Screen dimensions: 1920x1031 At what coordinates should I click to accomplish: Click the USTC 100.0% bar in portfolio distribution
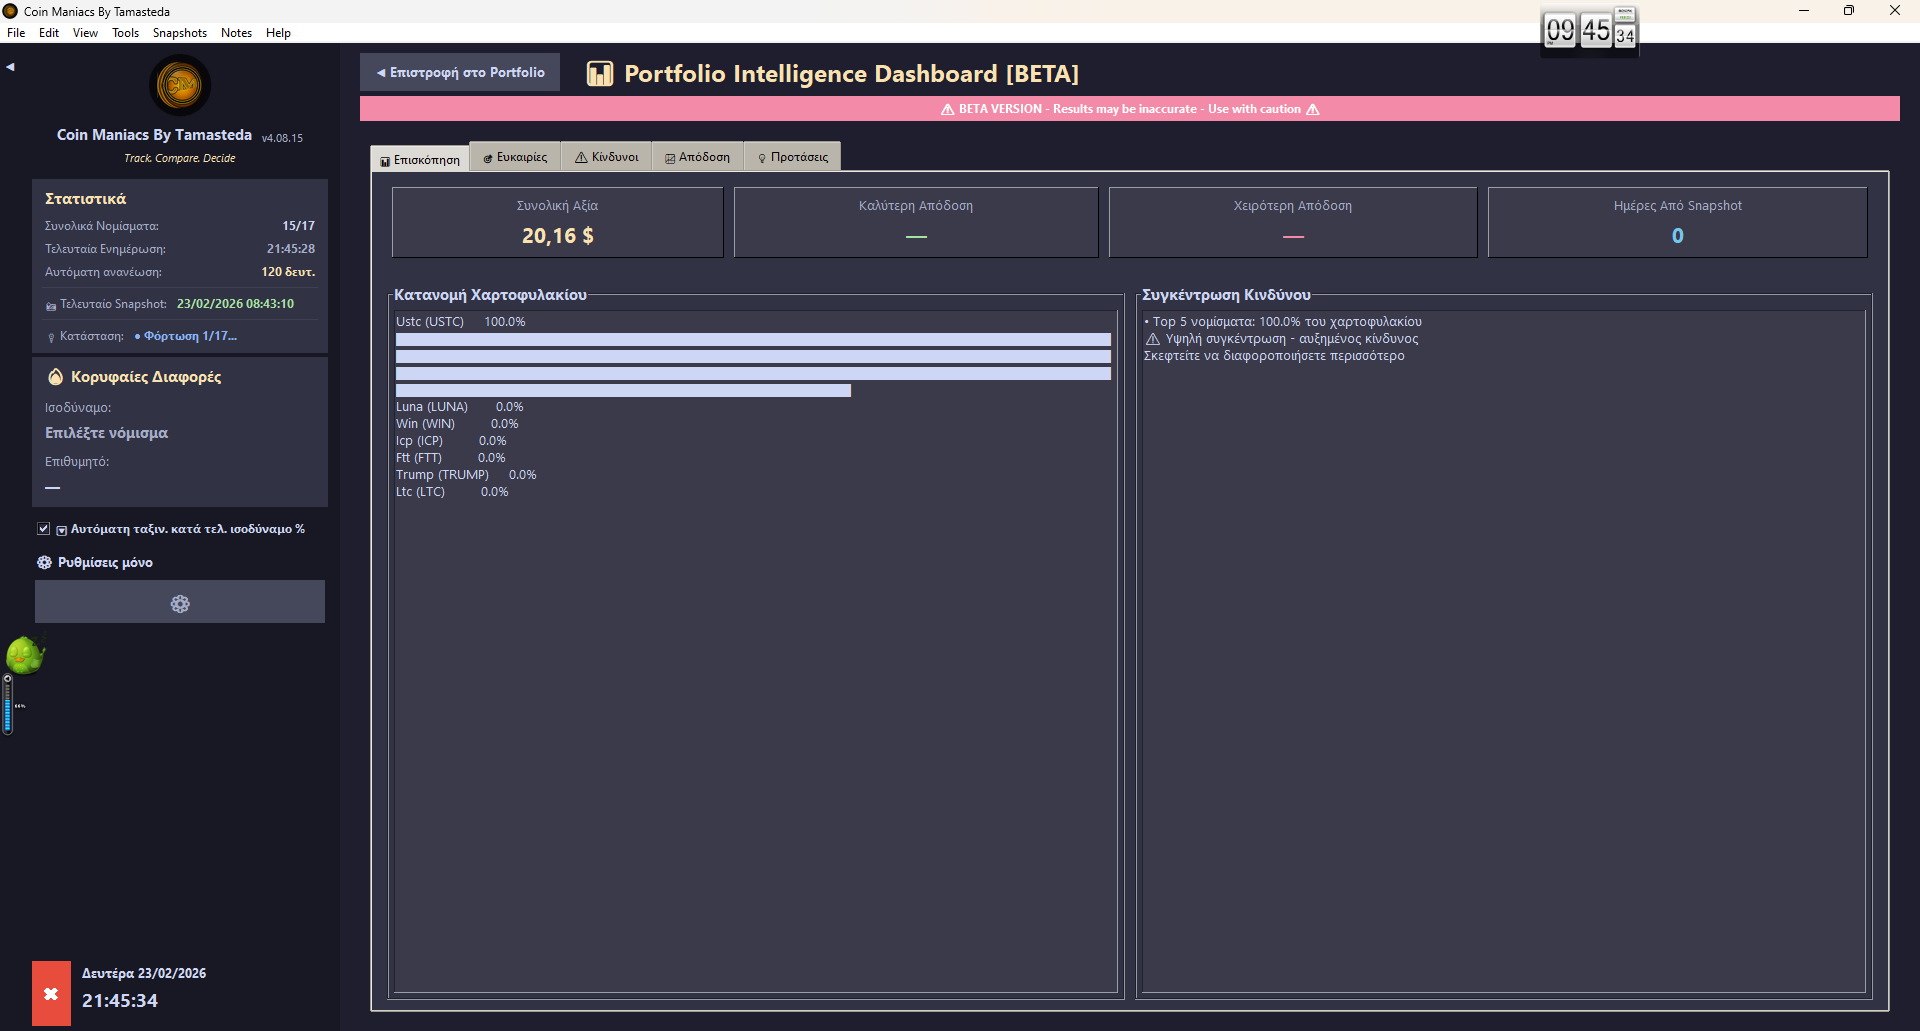[x=751, y=339]
